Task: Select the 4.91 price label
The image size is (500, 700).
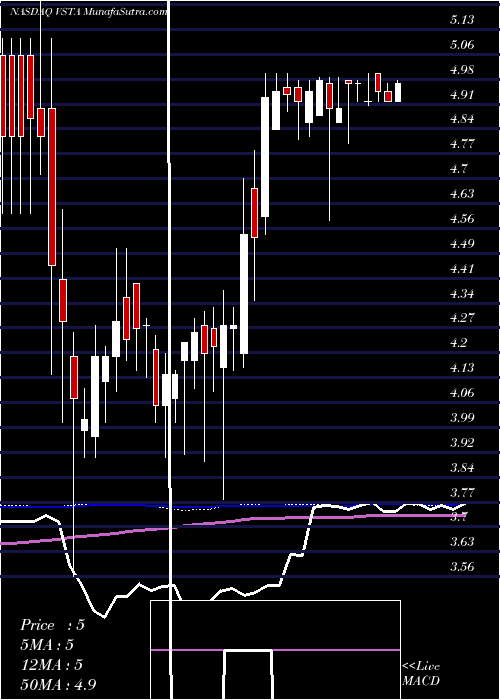Action: [460, 95]
